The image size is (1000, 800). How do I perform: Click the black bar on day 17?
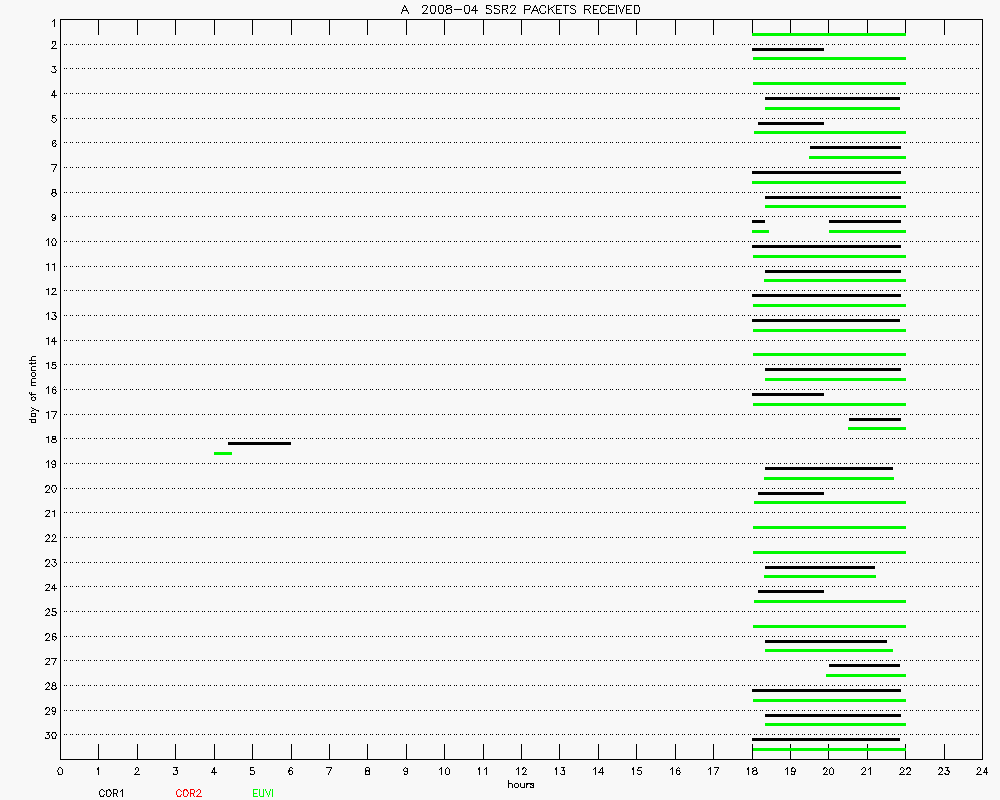point(874,419)
